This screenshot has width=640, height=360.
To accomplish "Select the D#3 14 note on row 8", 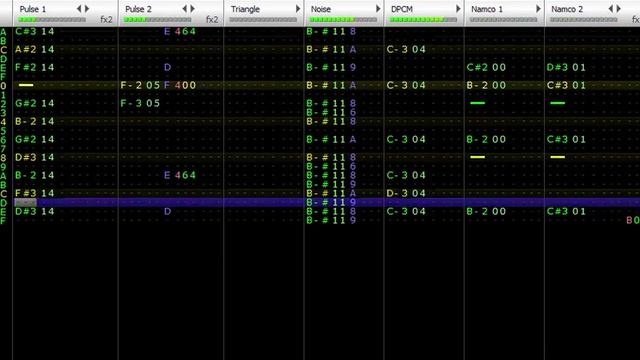I will coord(35,157).
